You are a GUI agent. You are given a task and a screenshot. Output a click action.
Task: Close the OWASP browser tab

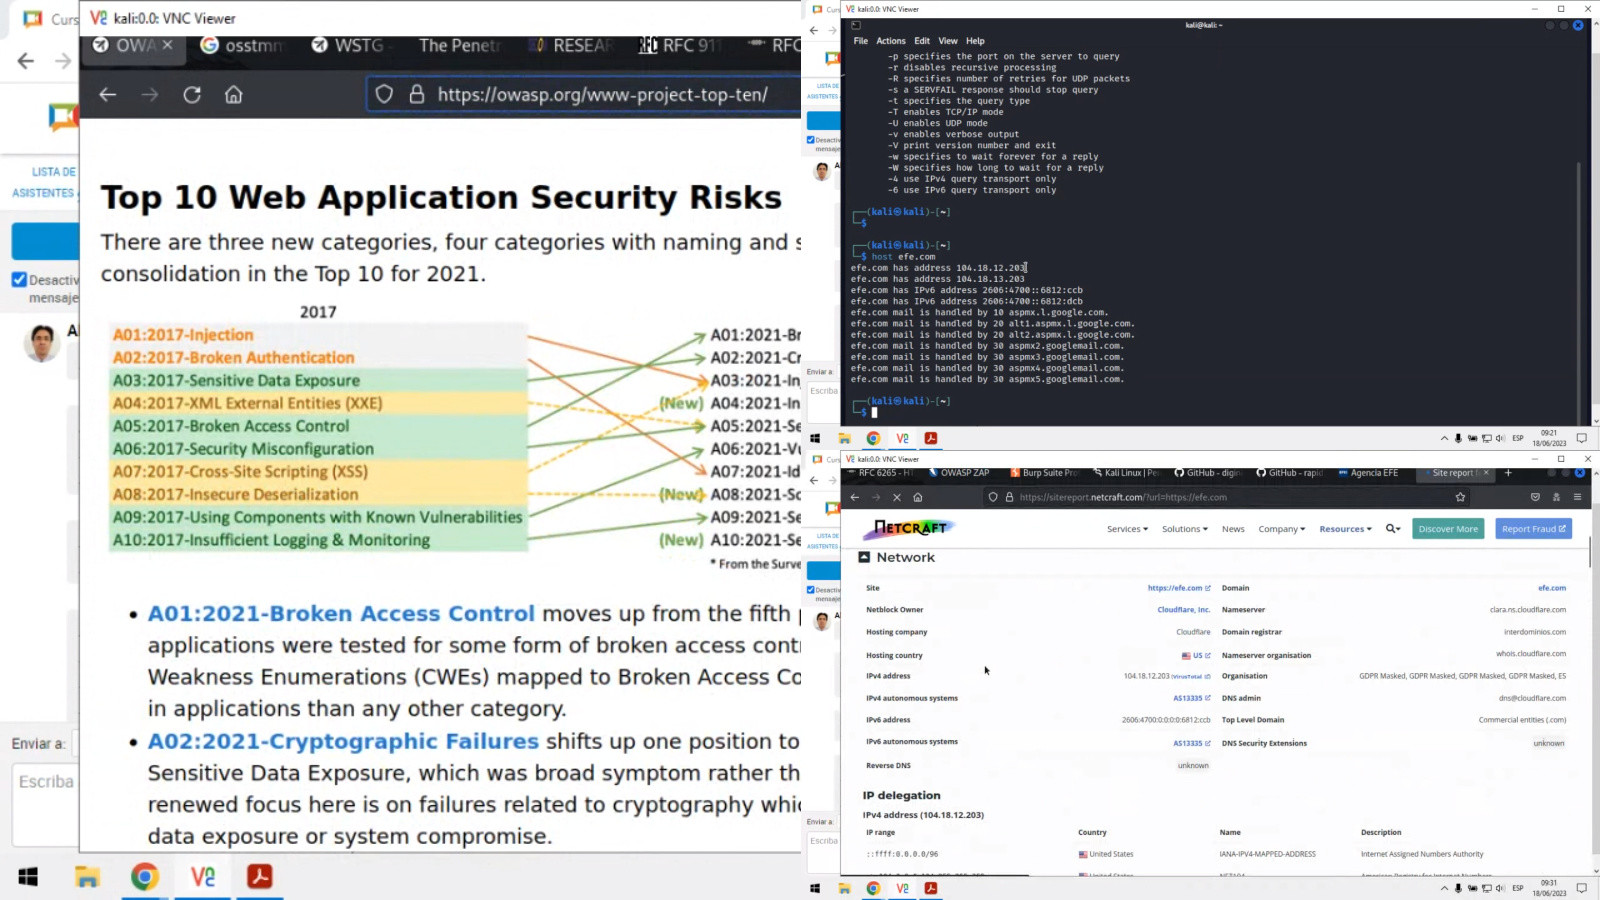pyautogui.click(x=167, y=45)
